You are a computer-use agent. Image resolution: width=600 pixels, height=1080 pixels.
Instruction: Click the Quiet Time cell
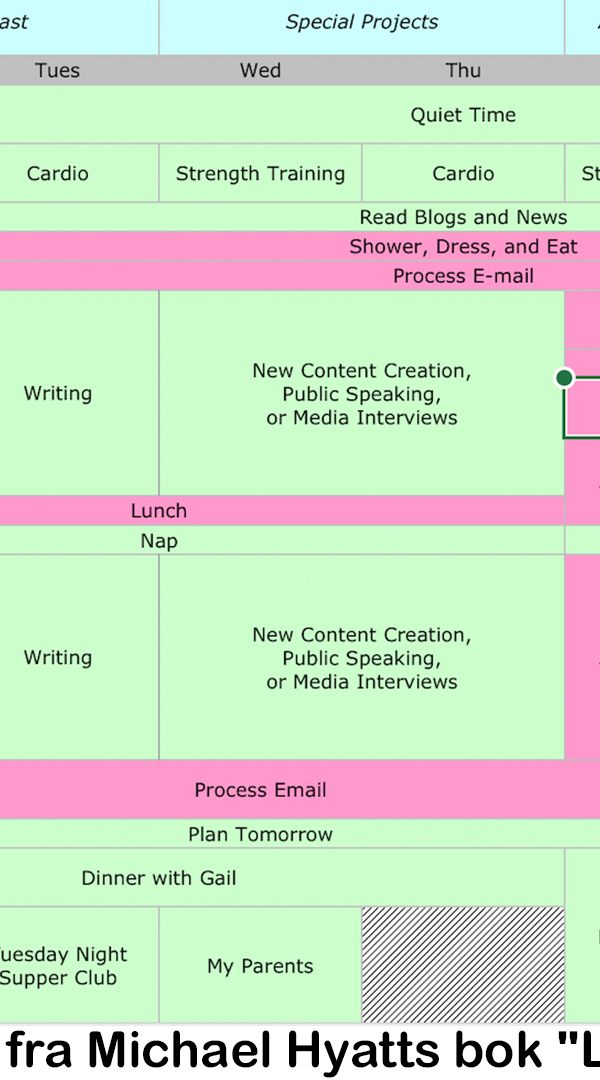(x=300, y=114)
